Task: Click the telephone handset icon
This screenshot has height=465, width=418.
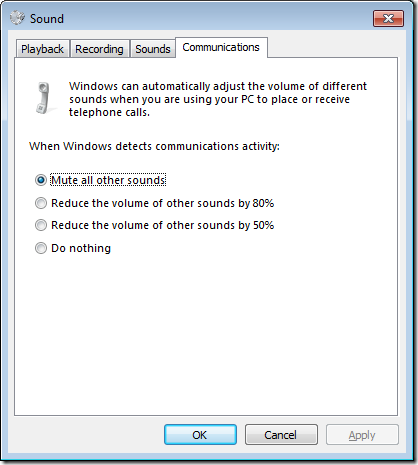Action: pyautogui.click(x=44, y=98)
